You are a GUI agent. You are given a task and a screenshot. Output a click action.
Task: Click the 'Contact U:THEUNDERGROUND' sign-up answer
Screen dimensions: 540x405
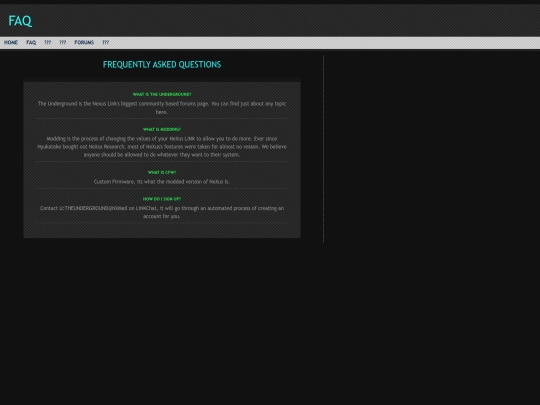[162, 212]
